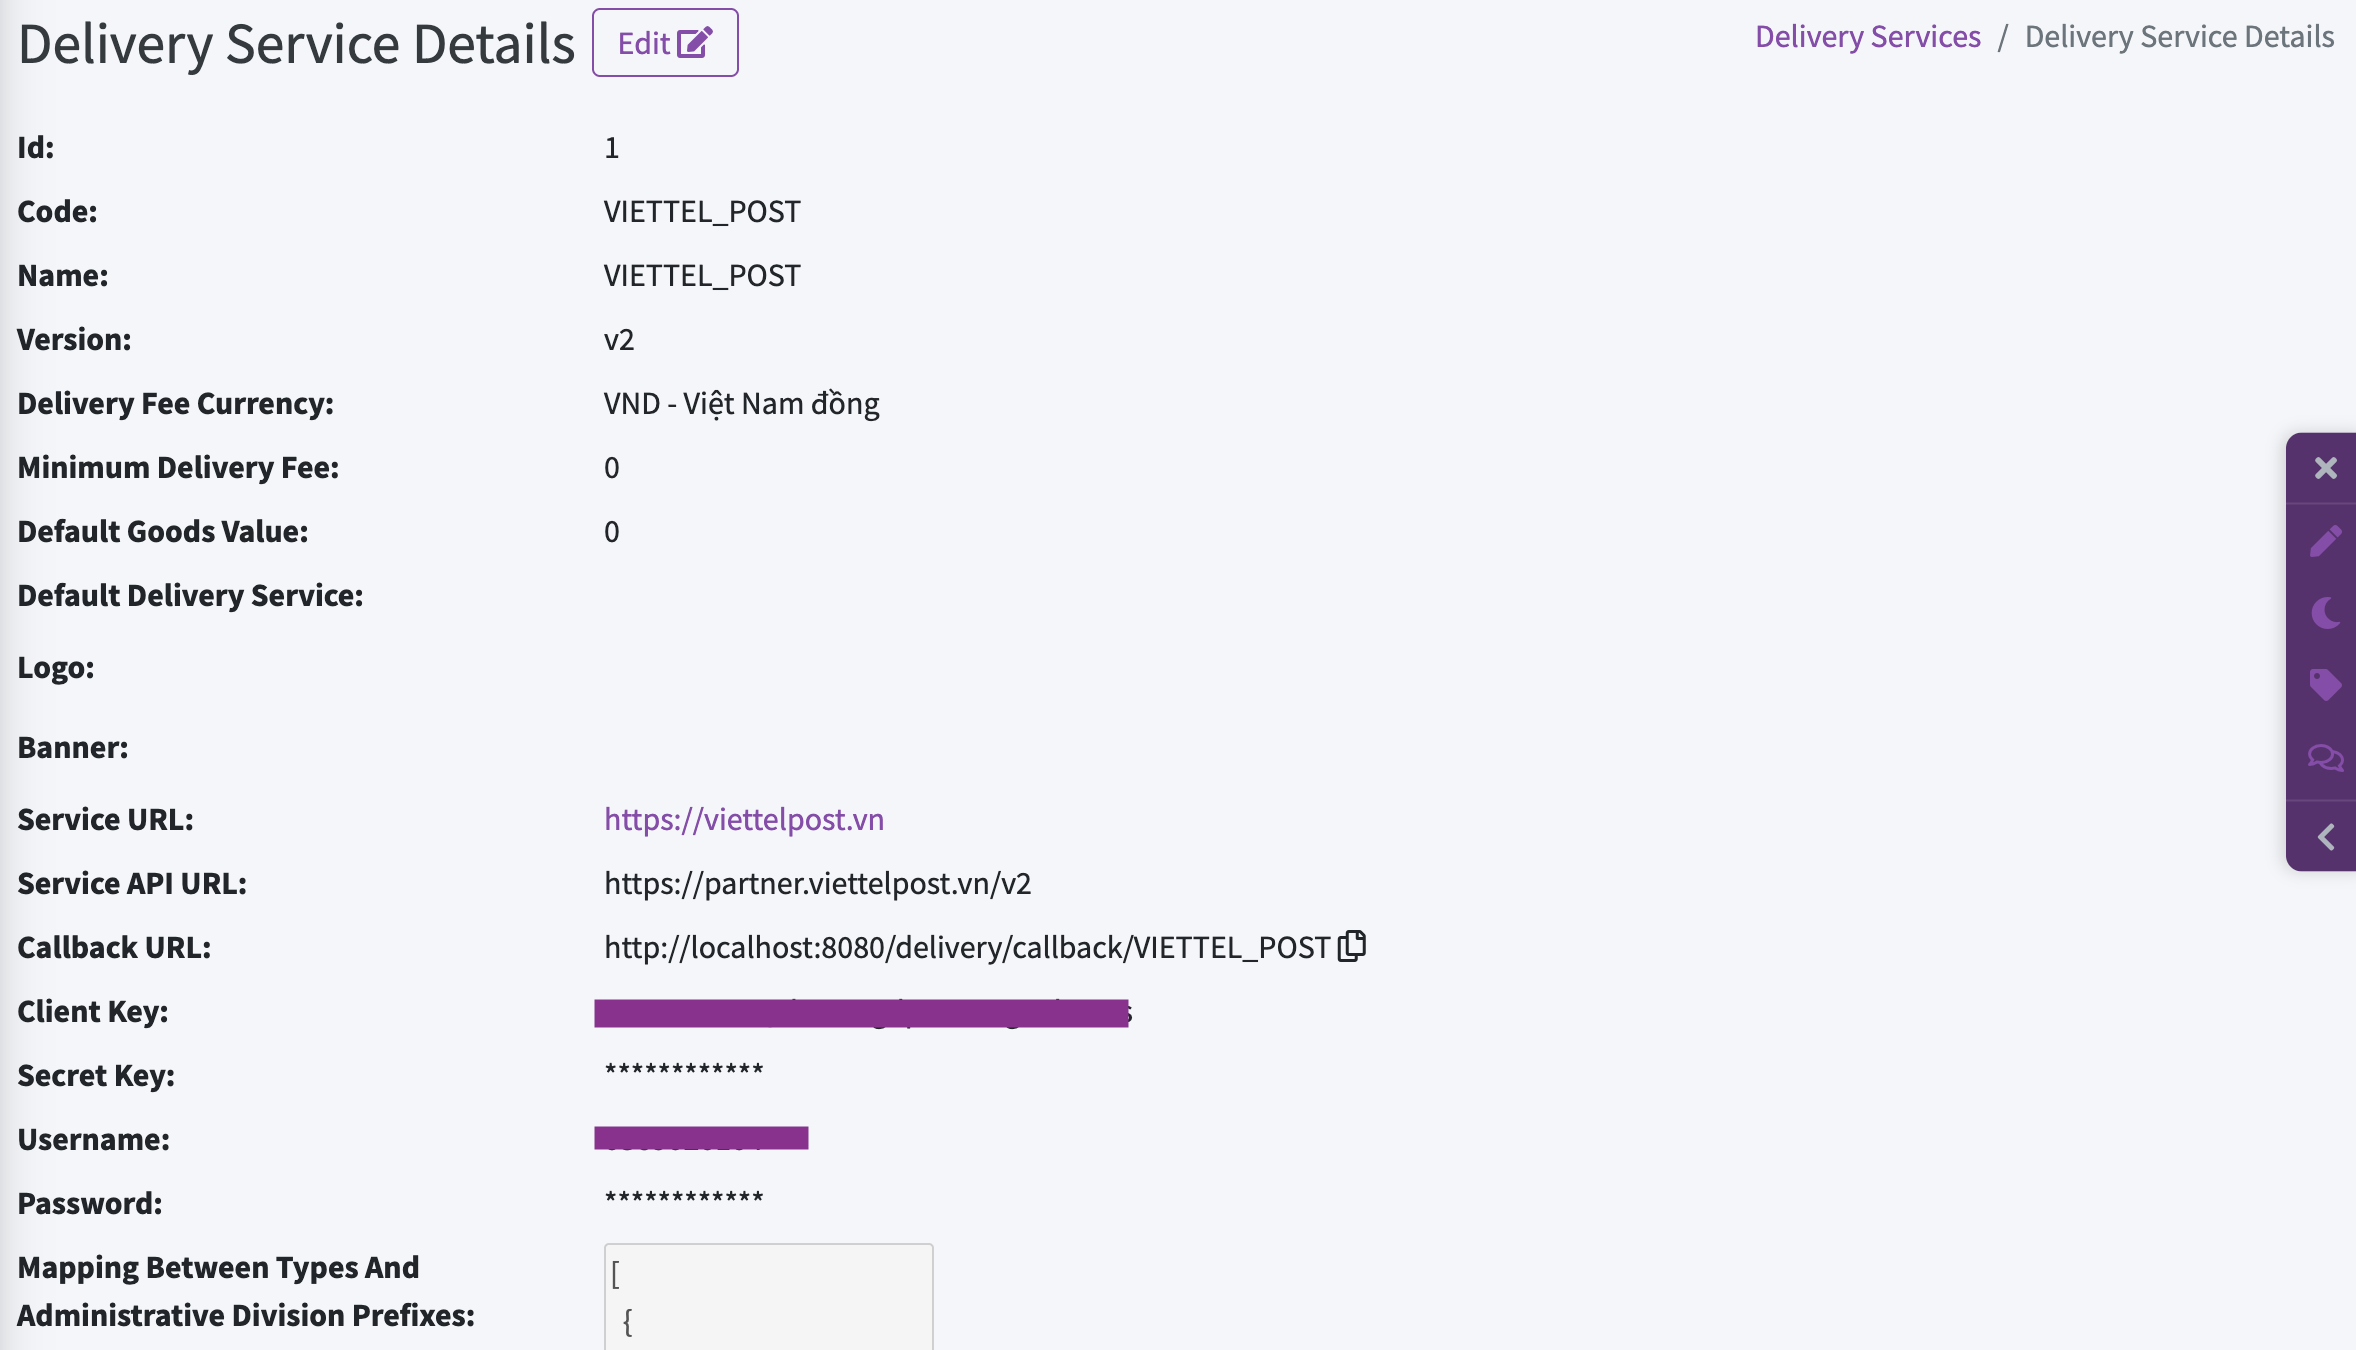Click the masked Password asterisks
The width and height of the screenshot is (2356, 1350).
tap(684, 1200)
